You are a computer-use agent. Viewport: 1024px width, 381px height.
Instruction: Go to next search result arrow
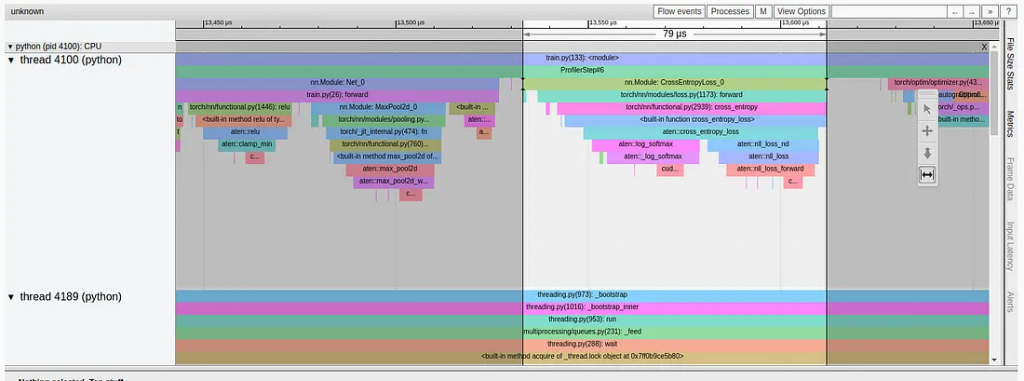click(x=972, y=12)
